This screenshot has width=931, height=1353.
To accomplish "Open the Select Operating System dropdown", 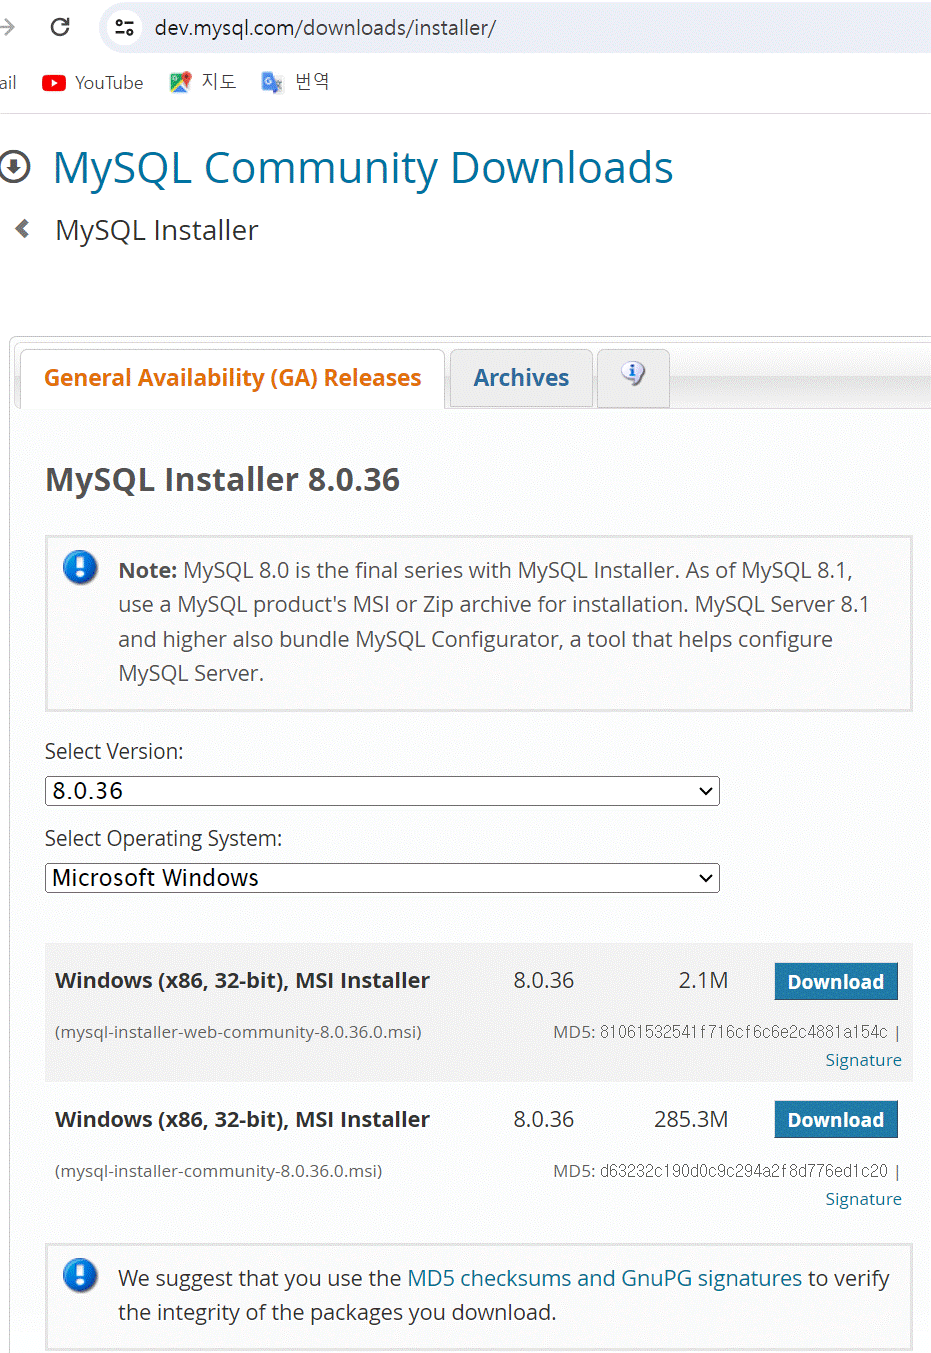I will [382, 878].
